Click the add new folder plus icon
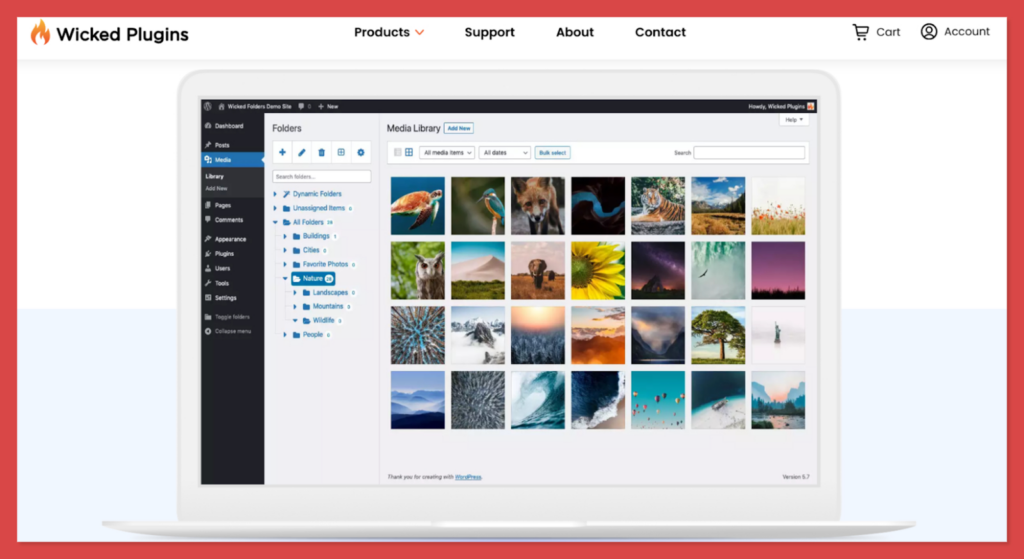The width and height of the screenshot is (1024, 559). 282,152
